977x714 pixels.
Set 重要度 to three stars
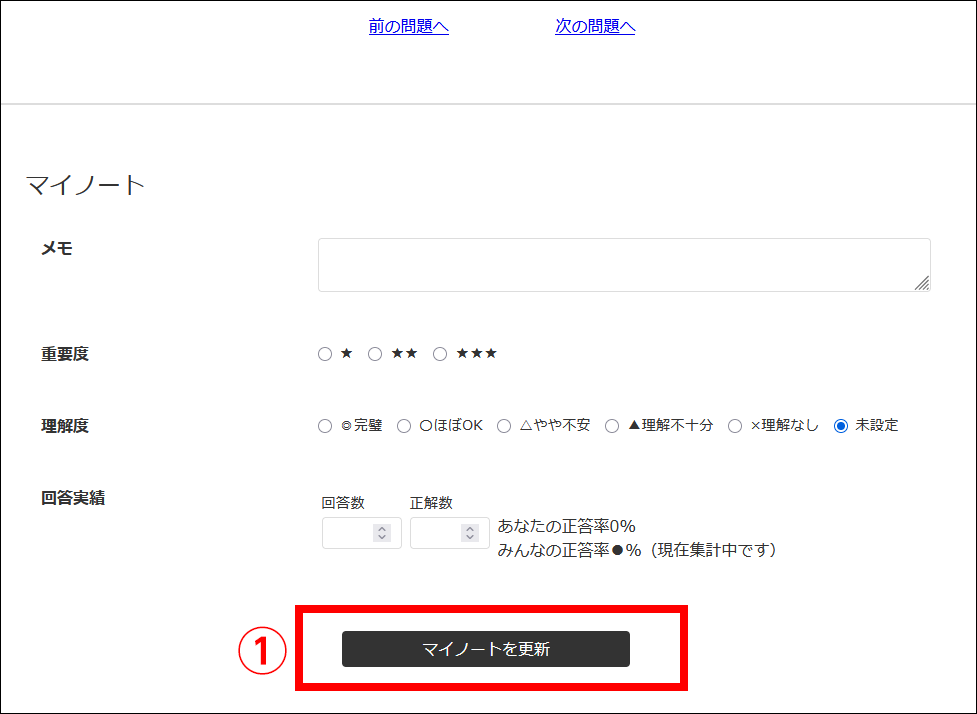tap(440, 354)
